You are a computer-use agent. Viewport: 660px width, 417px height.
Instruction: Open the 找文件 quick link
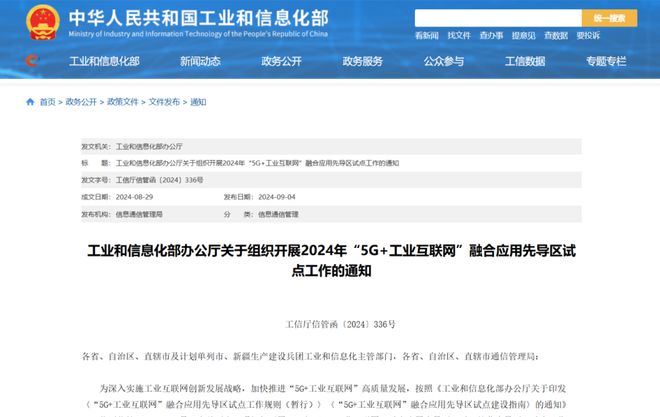pos(459,36)
